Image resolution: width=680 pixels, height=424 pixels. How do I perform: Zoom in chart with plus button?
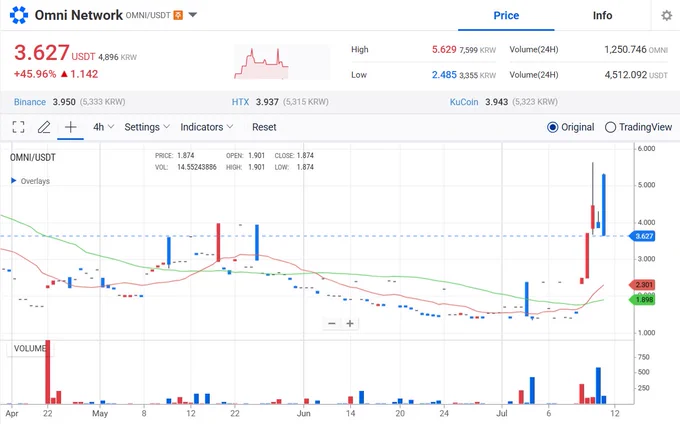(350, 323)
